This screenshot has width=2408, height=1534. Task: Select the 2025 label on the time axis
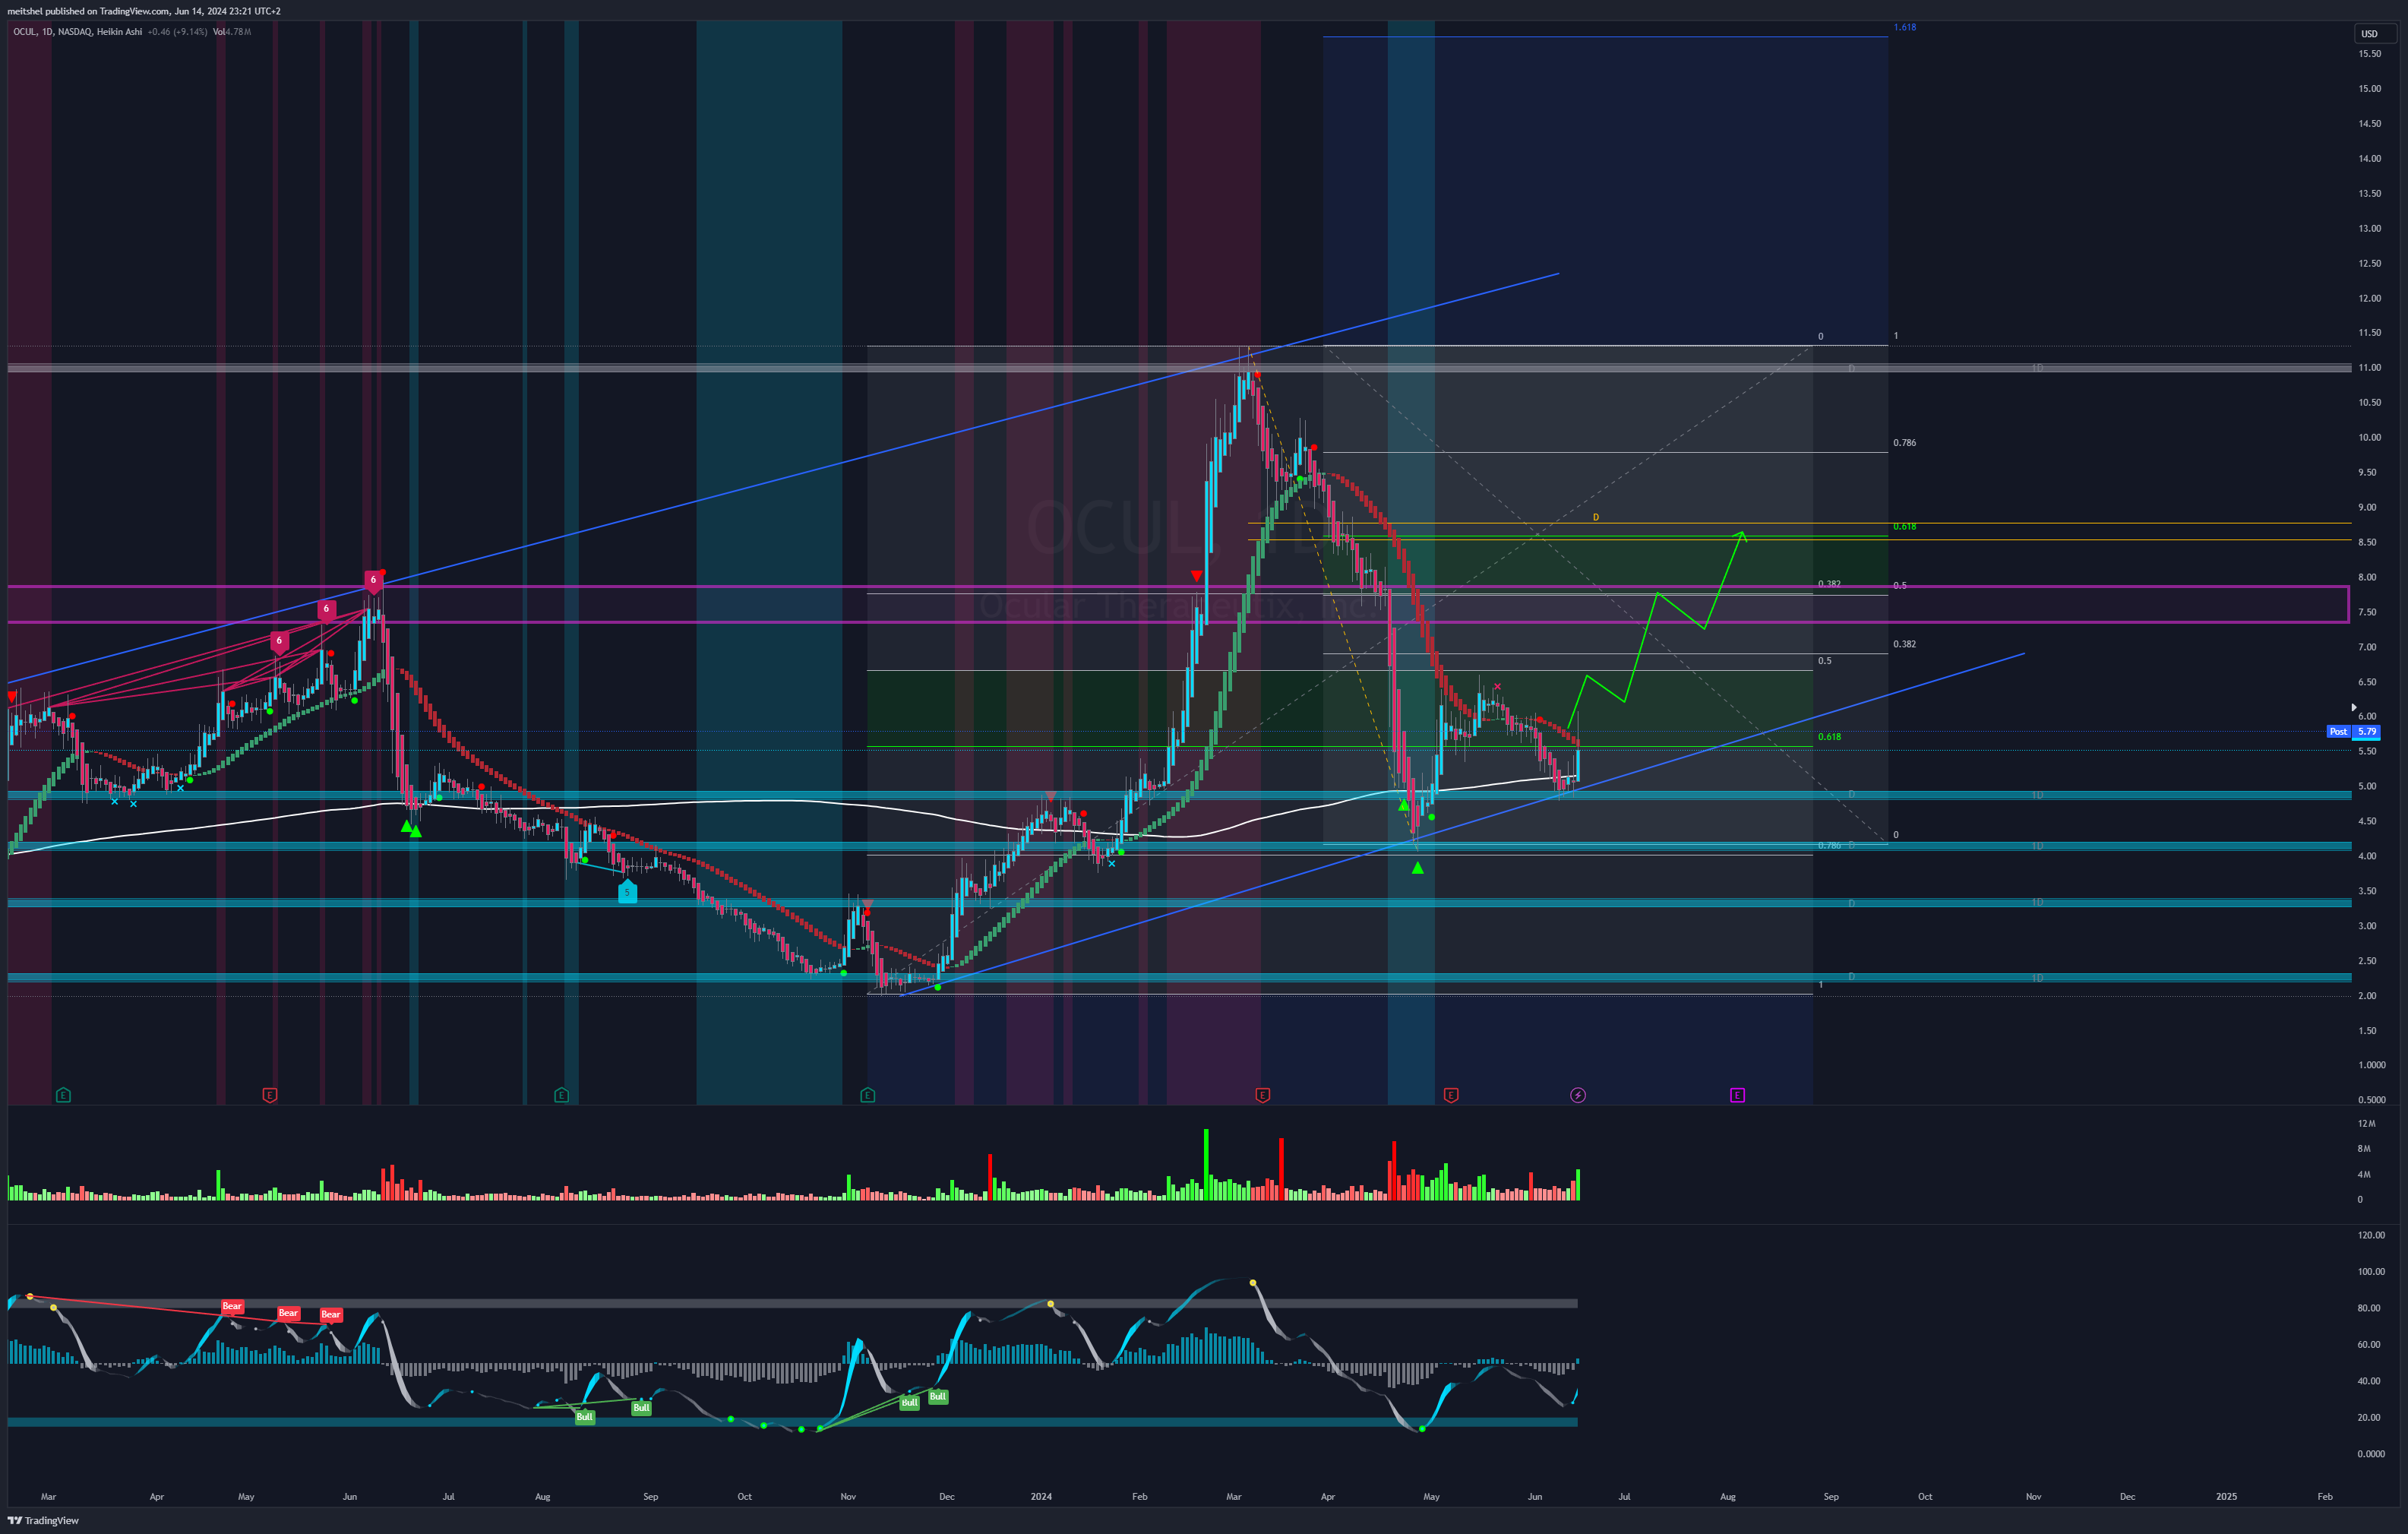tap(2226, 1497)
